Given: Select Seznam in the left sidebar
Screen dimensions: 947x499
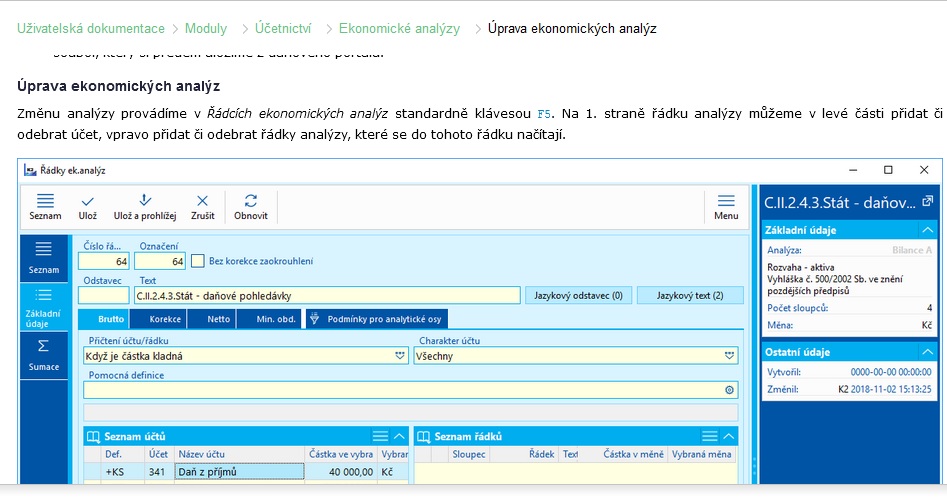Looking at the screenshot, I should click(x=44, y=257).
